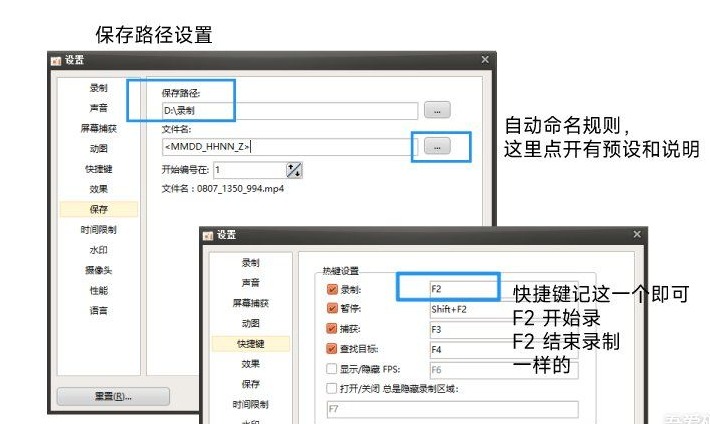This screenshot has width=710, height=424.
Task: Uncheck the 查找目标 hotkey checkbox
Action: (332, 348)
